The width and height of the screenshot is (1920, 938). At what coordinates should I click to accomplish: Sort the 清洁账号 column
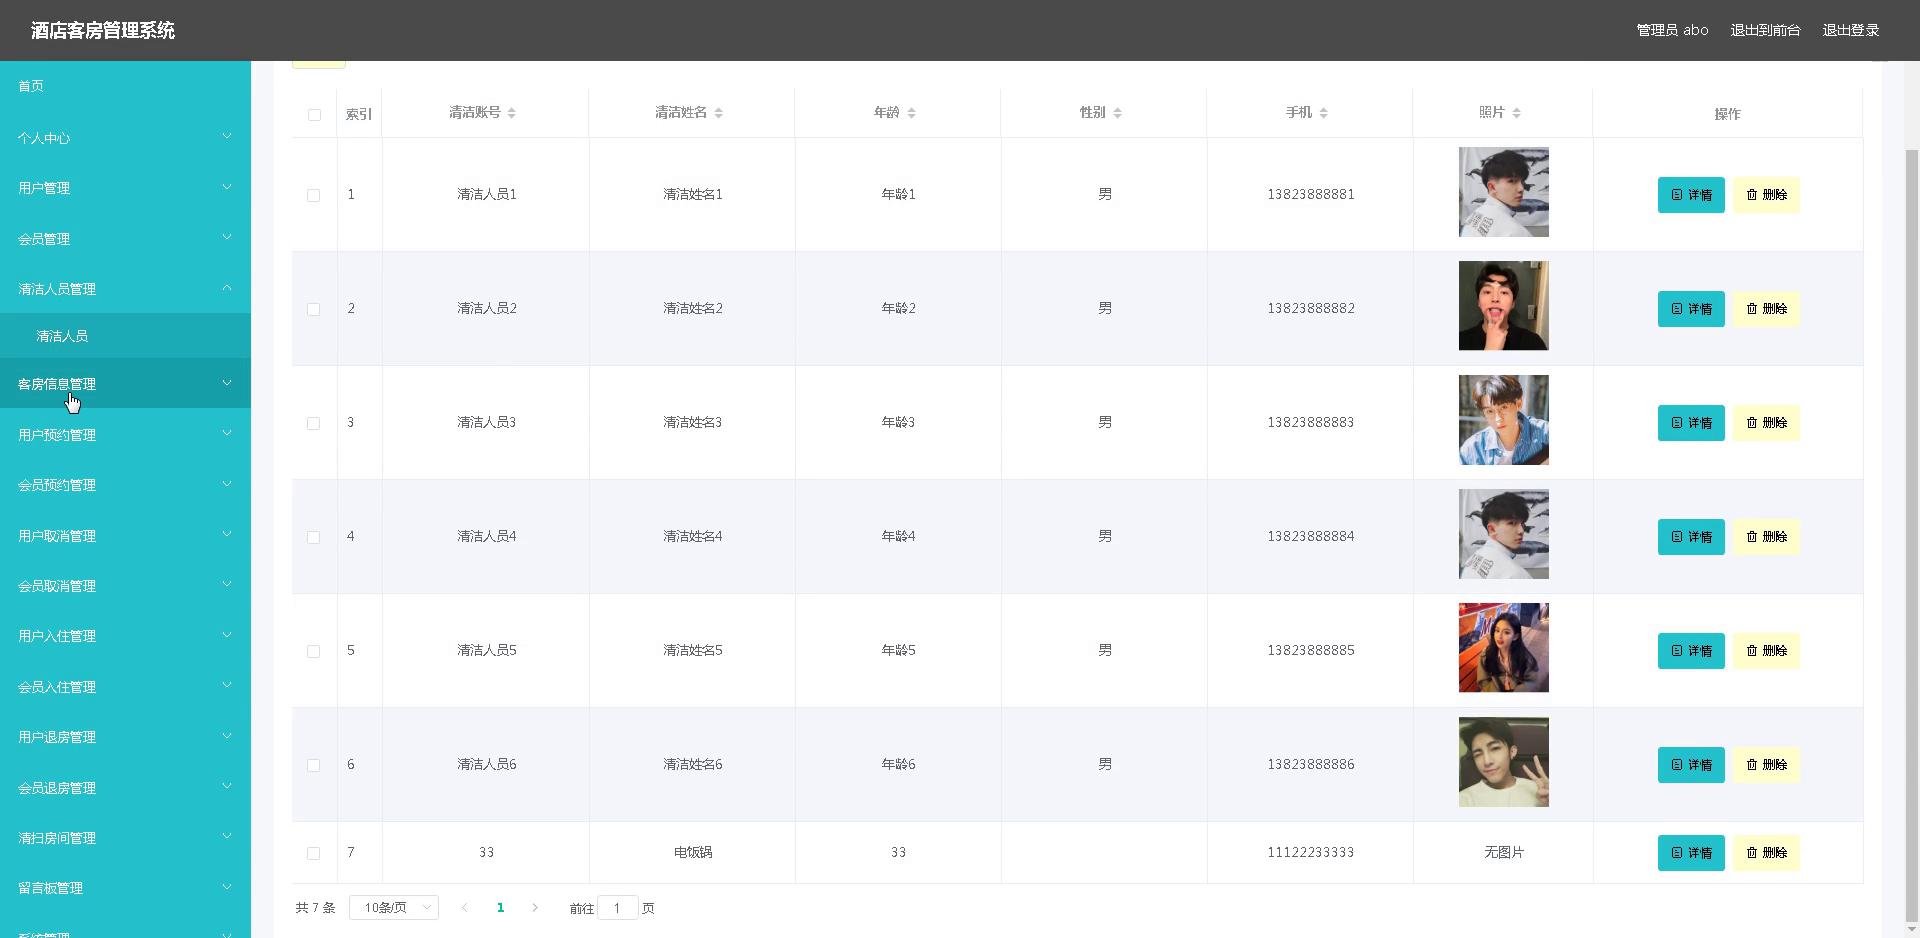[513, 112]
